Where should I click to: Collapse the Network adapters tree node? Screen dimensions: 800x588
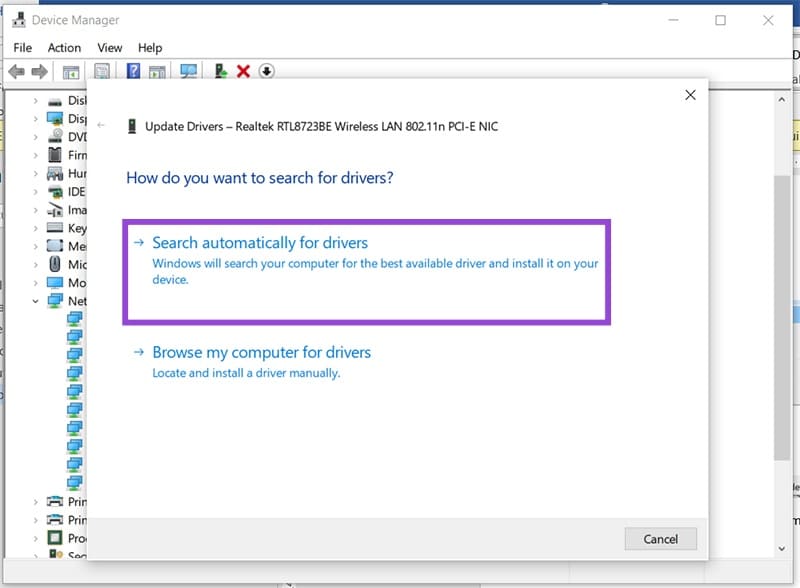tap(36, 301)
